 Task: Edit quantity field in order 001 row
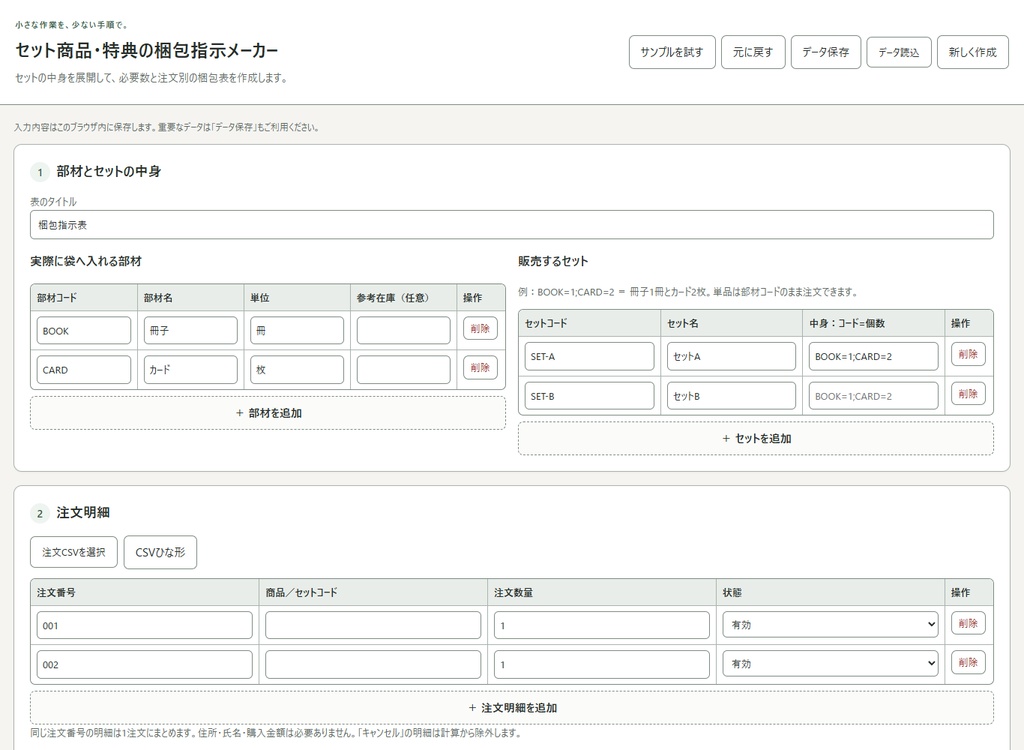[601, 625]
